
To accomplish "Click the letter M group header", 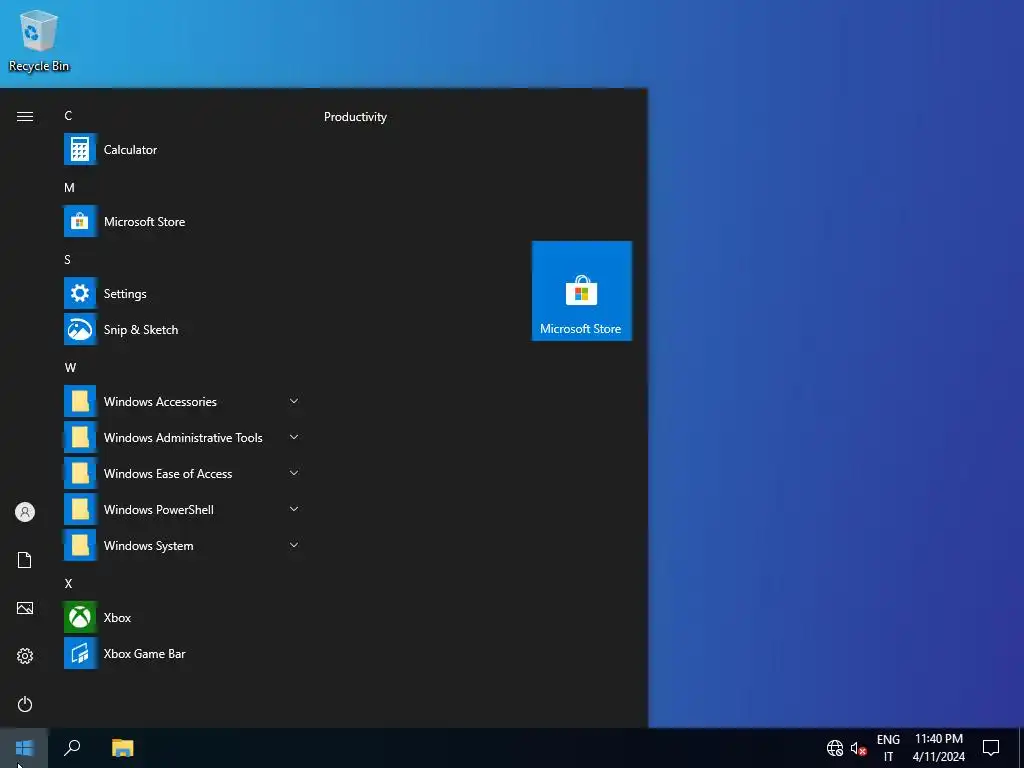I will tap(69, 187).
